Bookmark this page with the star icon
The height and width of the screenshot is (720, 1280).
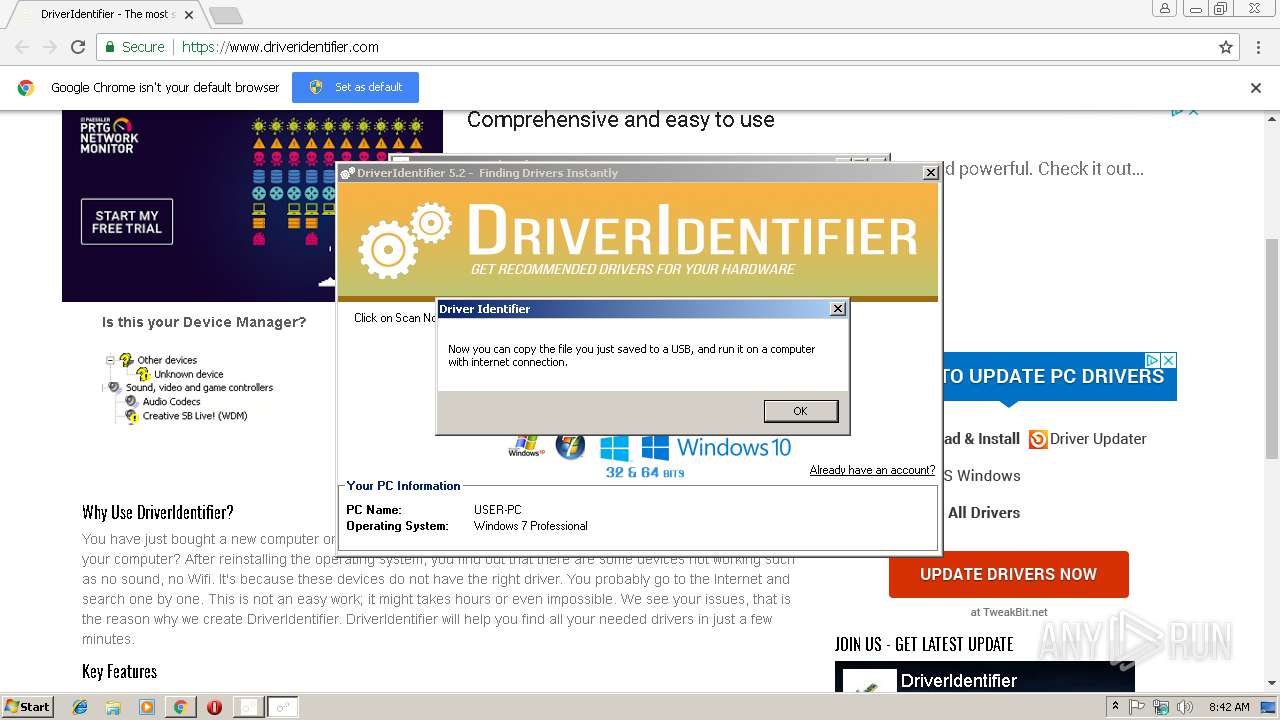[1226, 47]
